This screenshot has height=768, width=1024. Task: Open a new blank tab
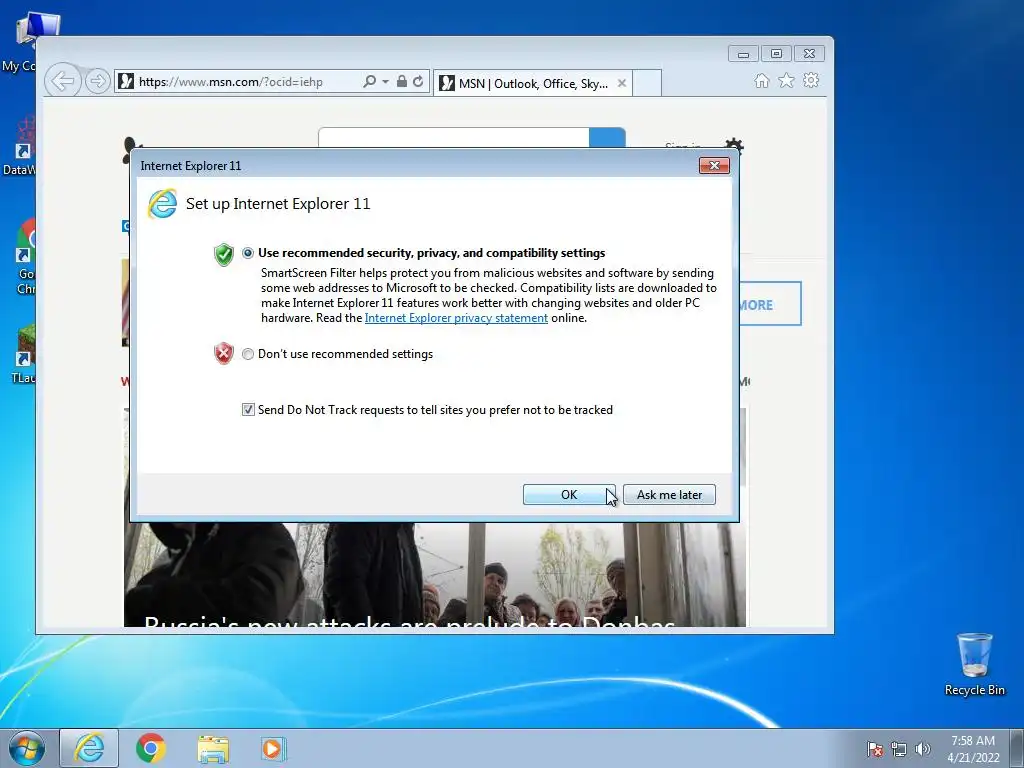point(647,83)
